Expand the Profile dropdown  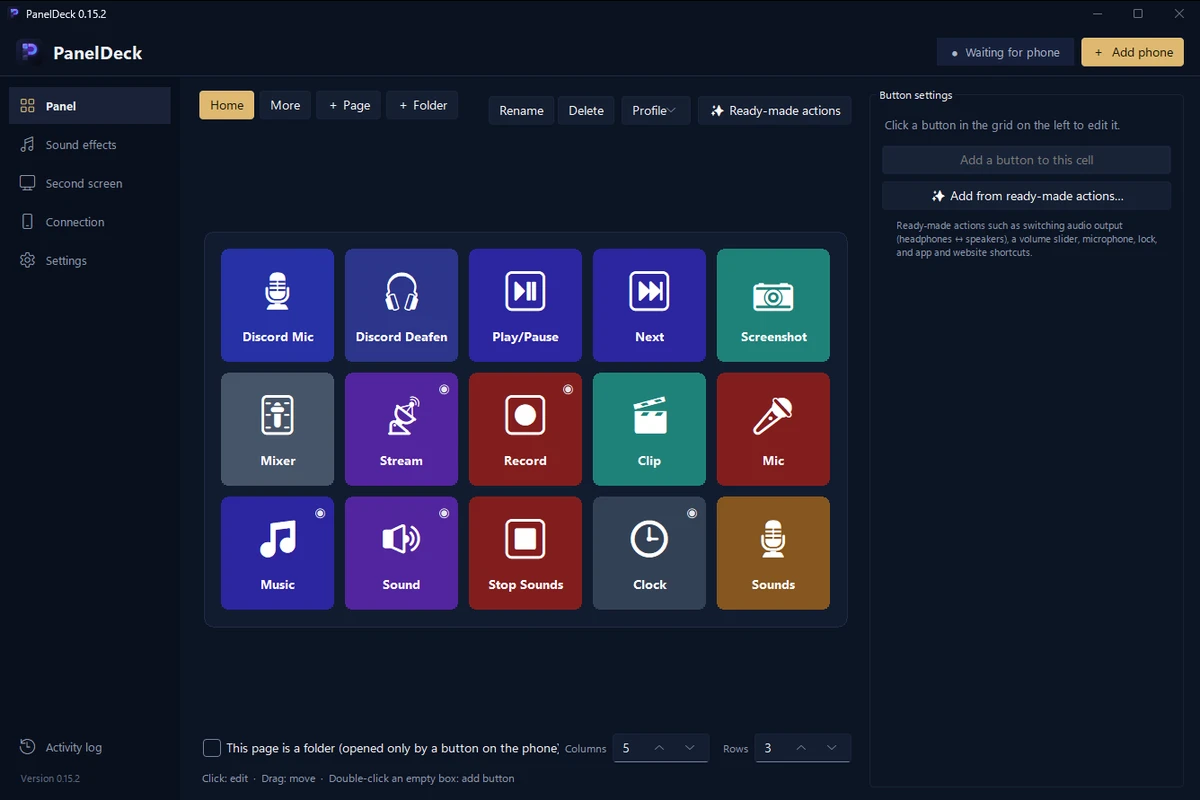(x=655, y=111)
